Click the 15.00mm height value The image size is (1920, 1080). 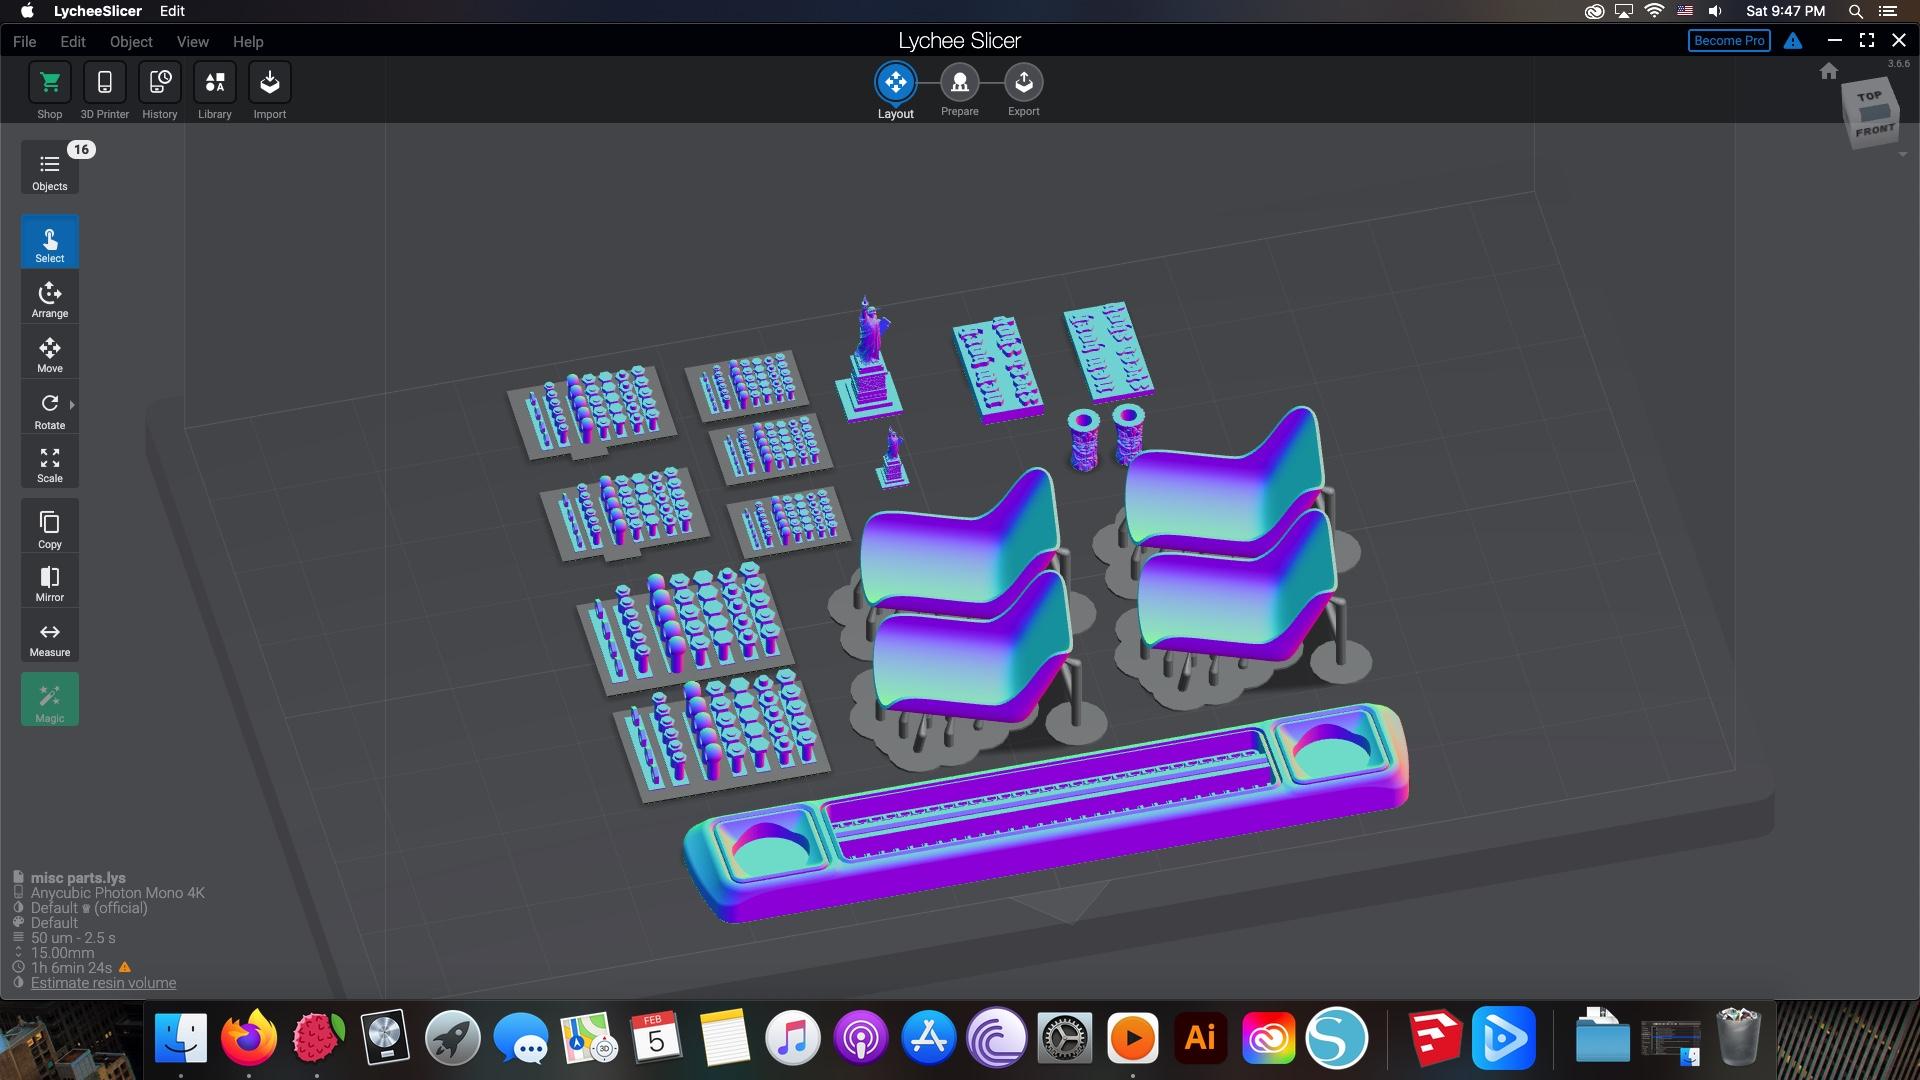62,953
